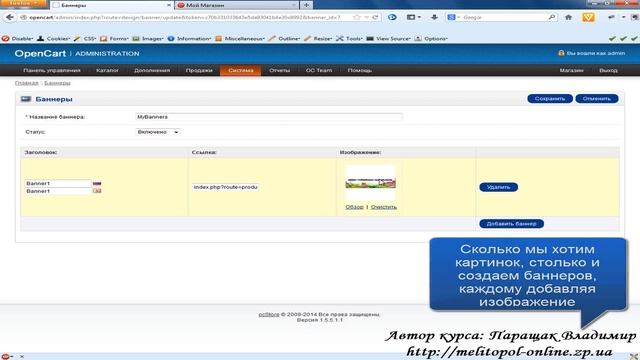
Task: Switch to the Мой Магазин browser tab
Action: pos(237,5)
